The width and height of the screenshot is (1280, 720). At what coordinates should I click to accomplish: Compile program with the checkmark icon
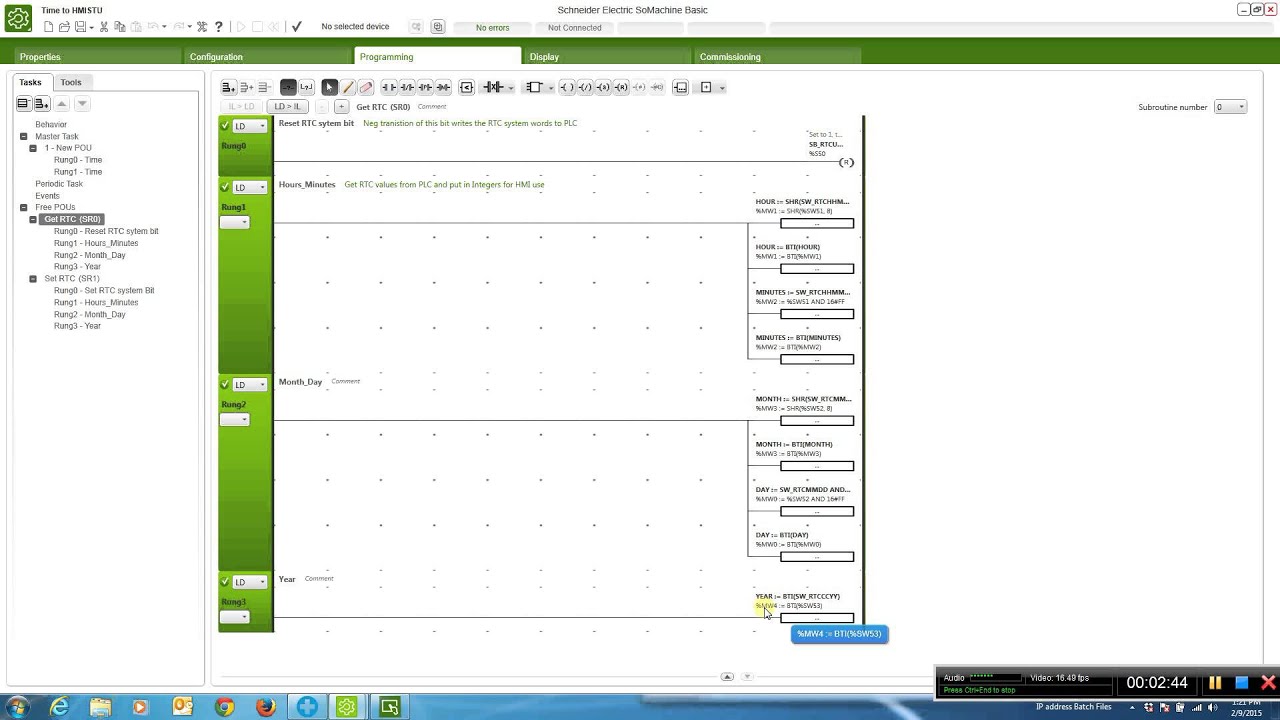[296, 27]
